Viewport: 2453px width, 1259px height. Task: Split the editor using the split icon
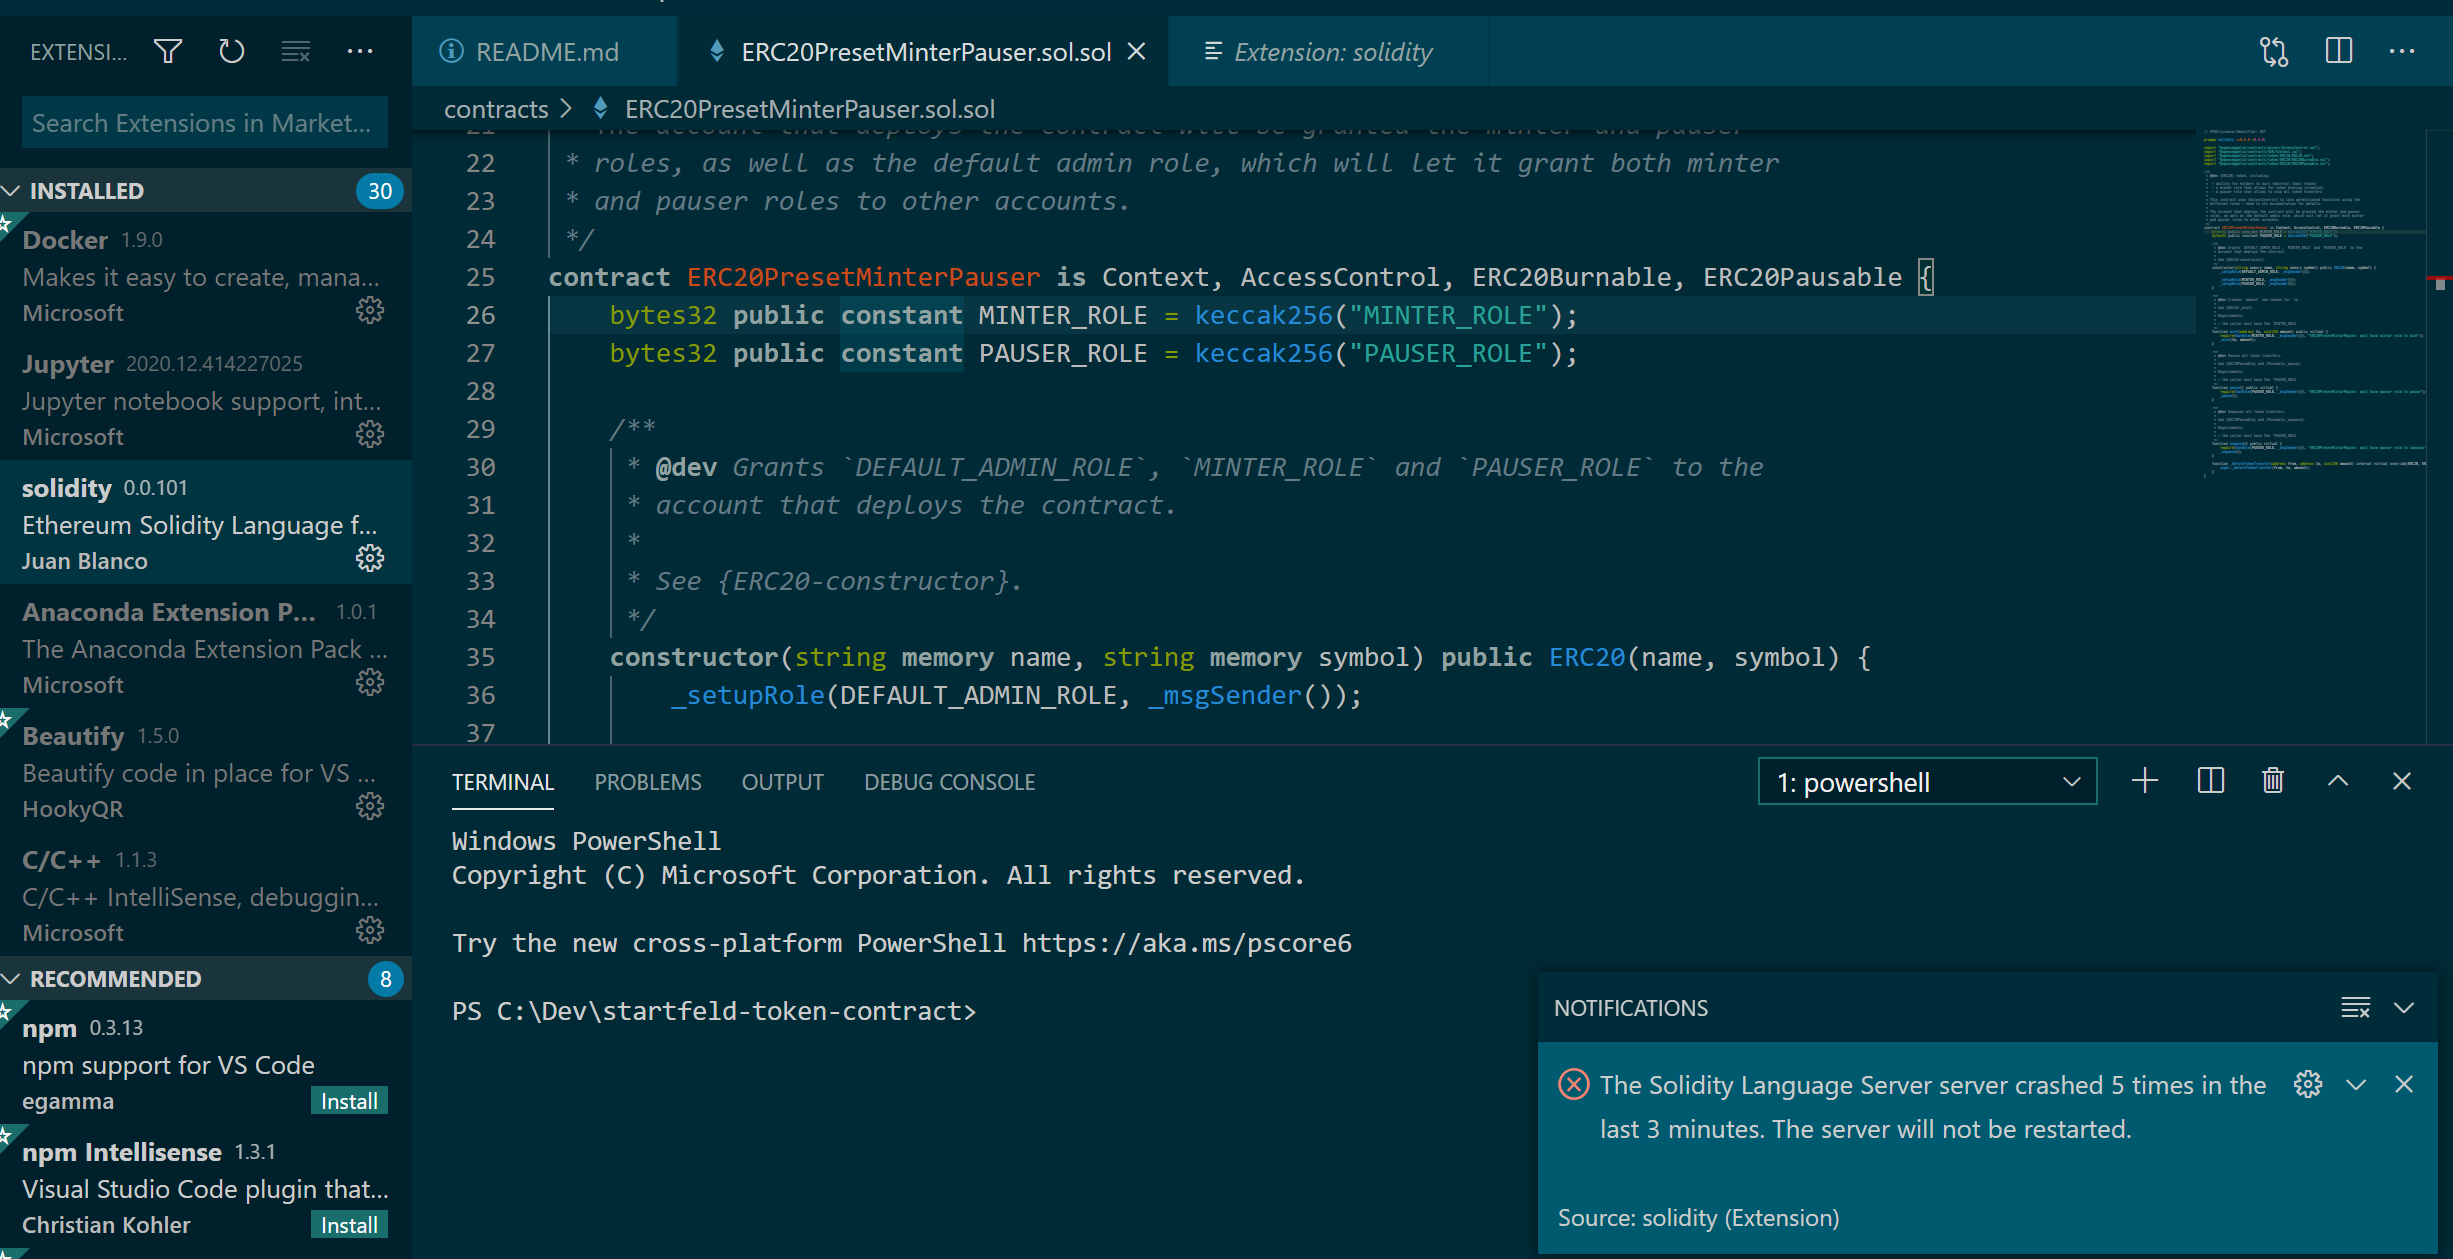pyautogui.click(x=2338, y=50)
